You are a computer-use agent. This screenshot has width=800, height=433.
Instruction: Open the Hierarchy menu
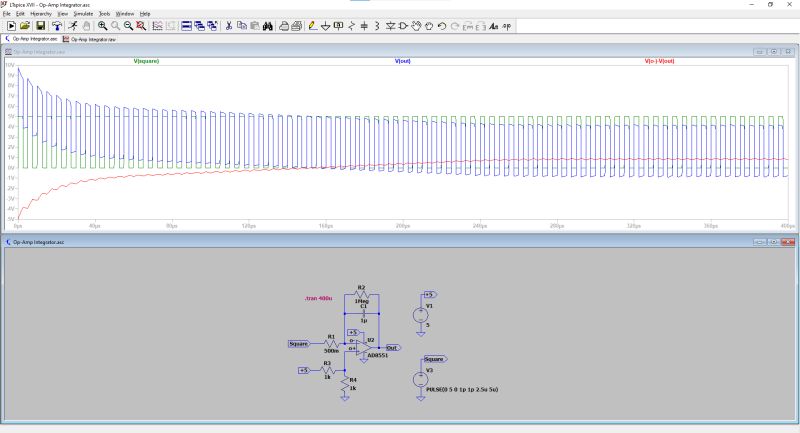click(x=41, y=14)
